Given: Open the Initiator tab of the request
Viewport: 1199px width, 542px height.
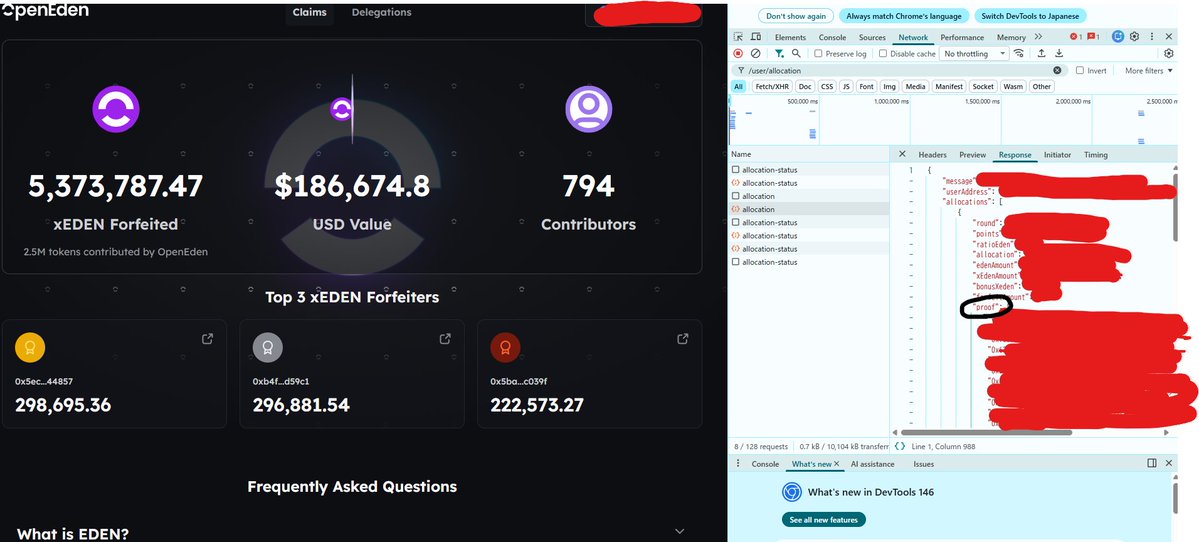Looking at the screenshot, I should (x=1058, y=155).
